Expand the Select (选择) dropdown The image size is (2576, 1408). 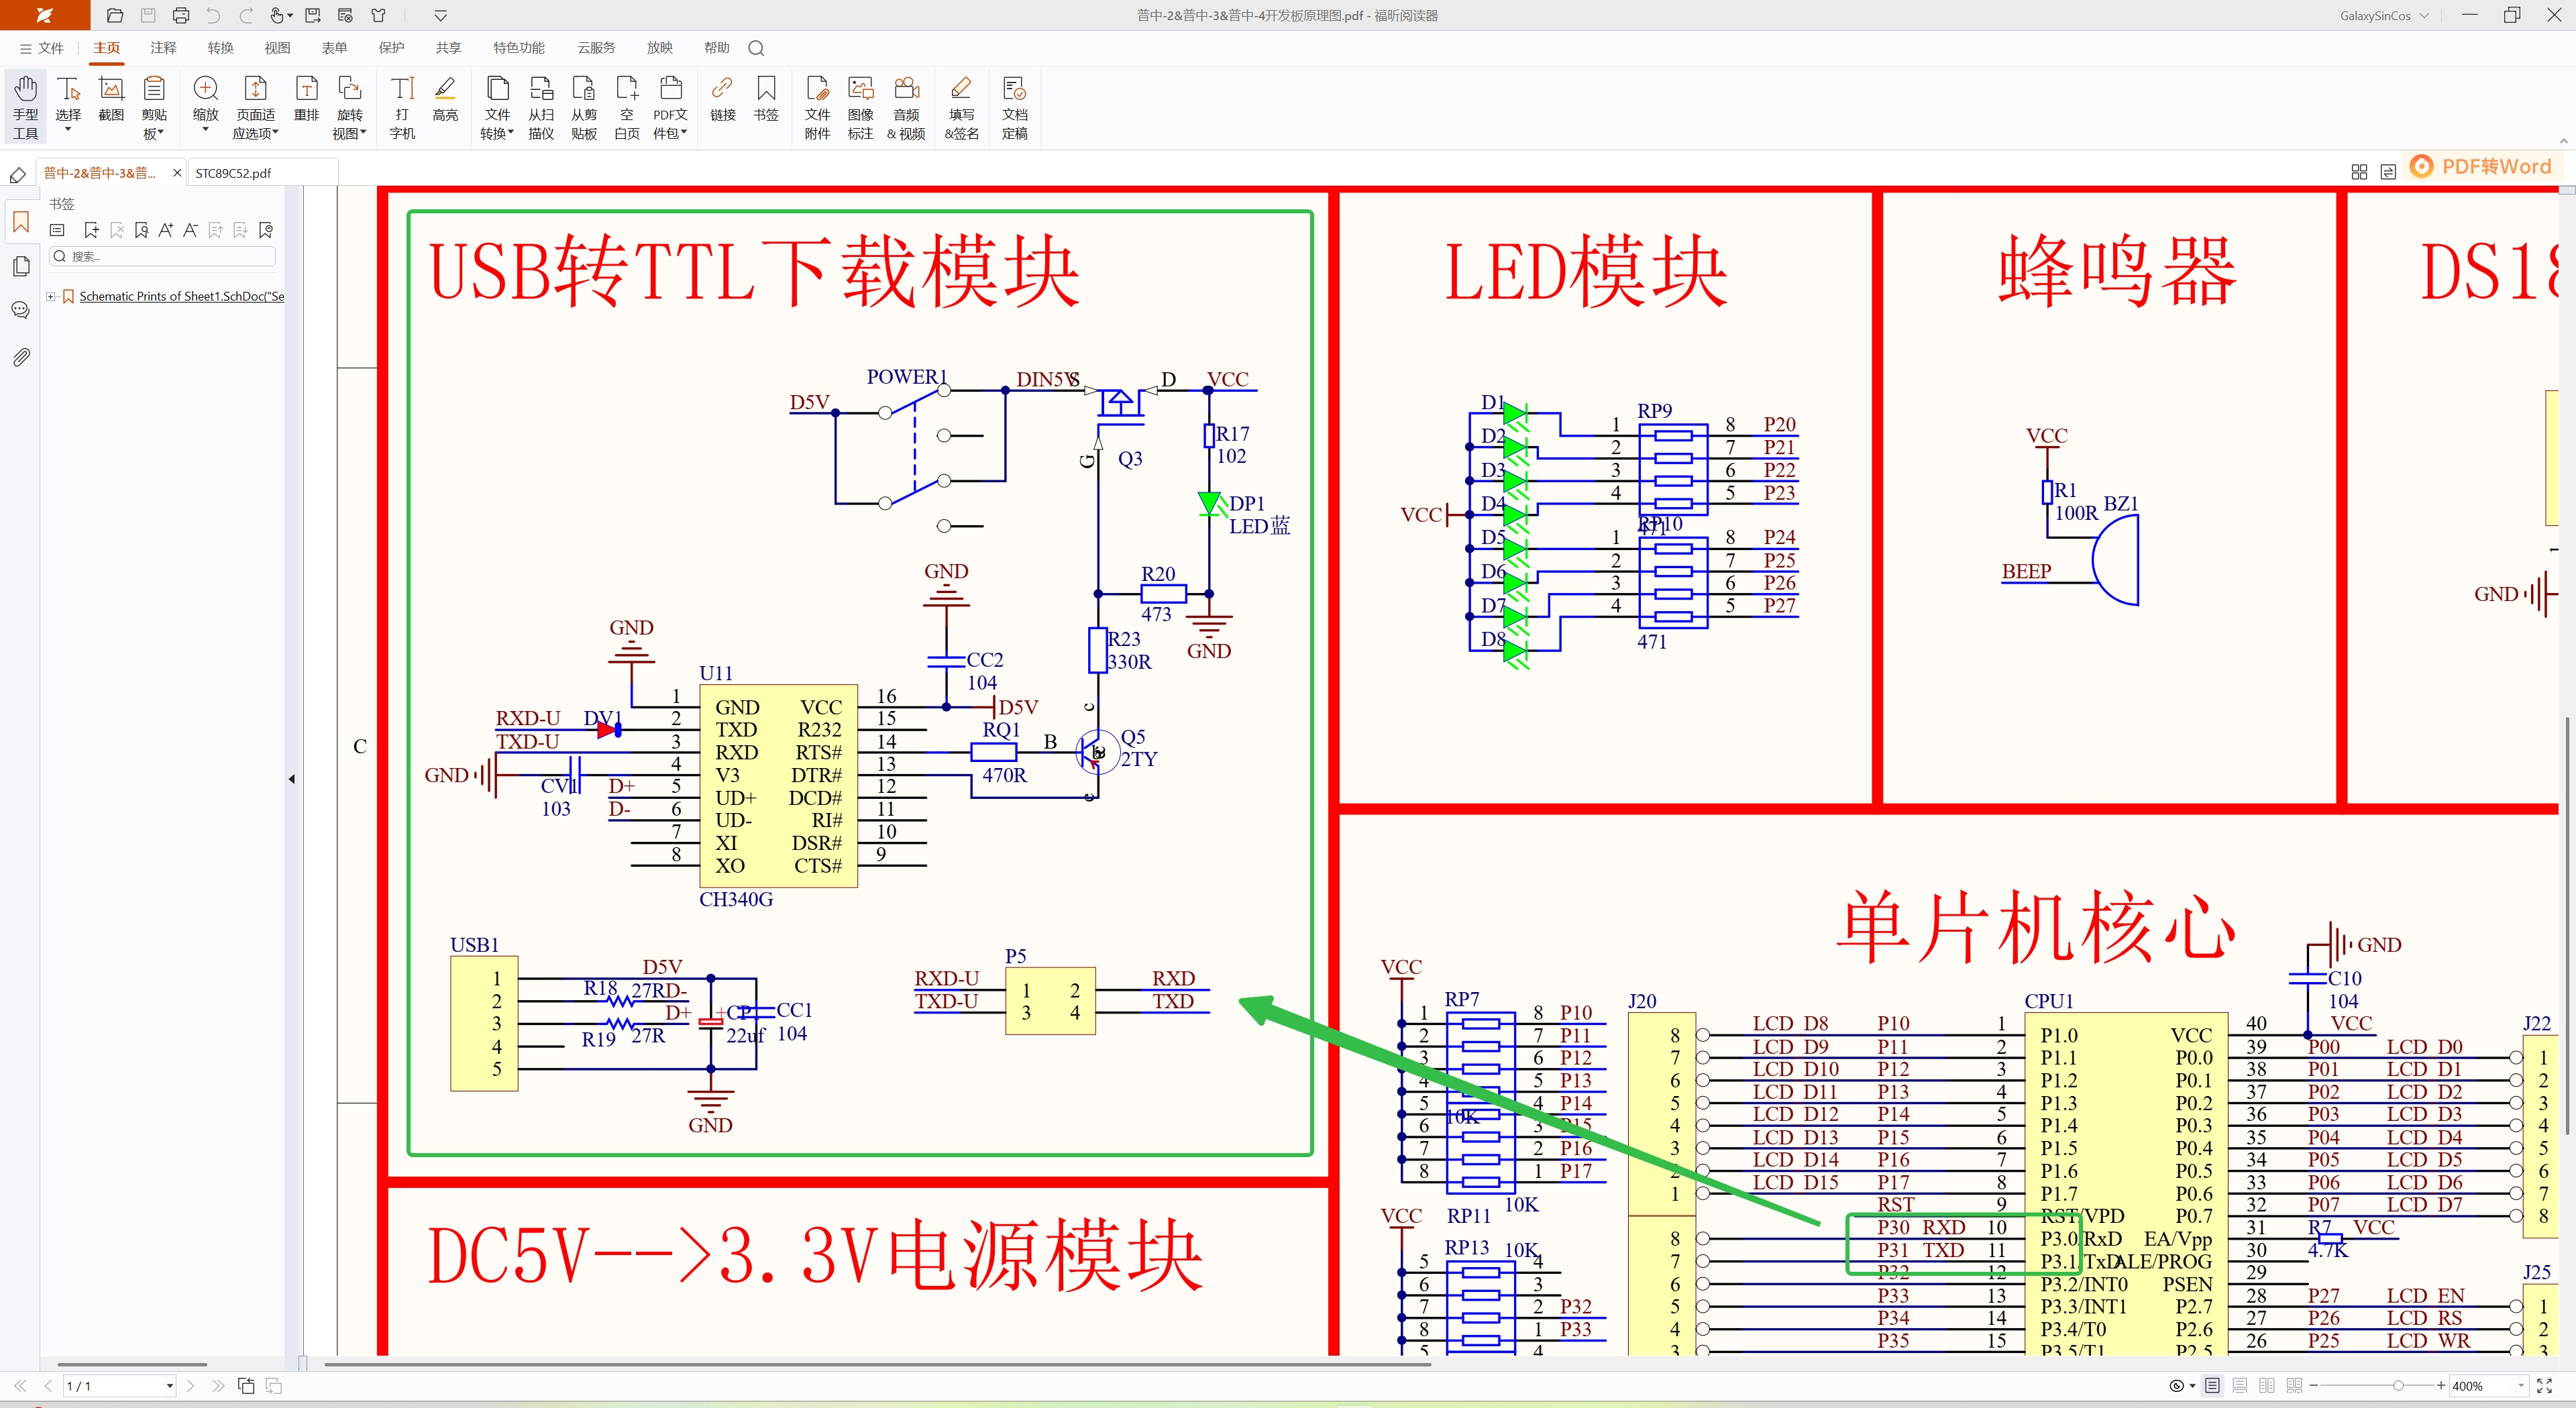pyautogui.click(x=68, y=130)
